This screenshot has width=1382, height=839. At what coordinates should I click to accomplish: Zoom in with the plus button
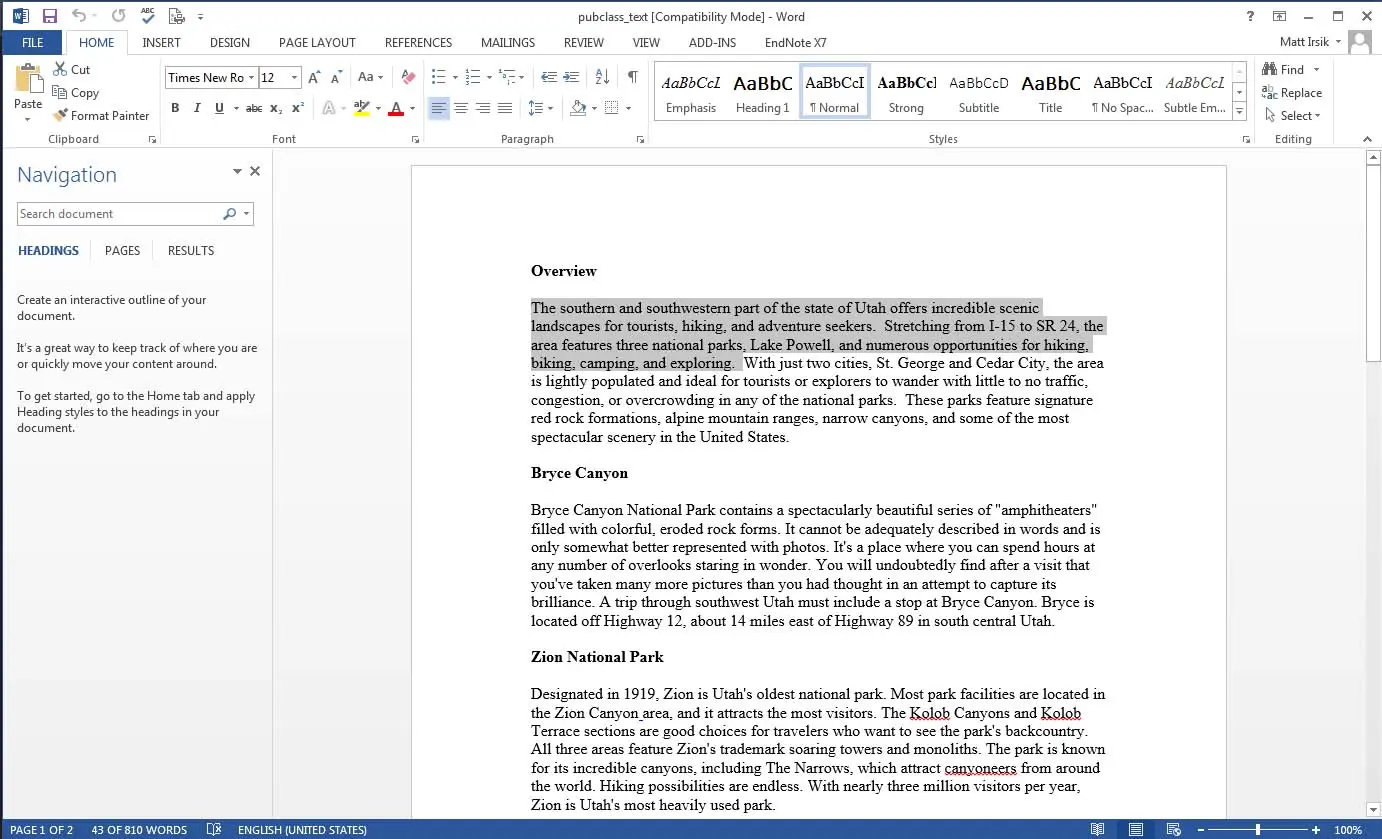click(1316, 829)
